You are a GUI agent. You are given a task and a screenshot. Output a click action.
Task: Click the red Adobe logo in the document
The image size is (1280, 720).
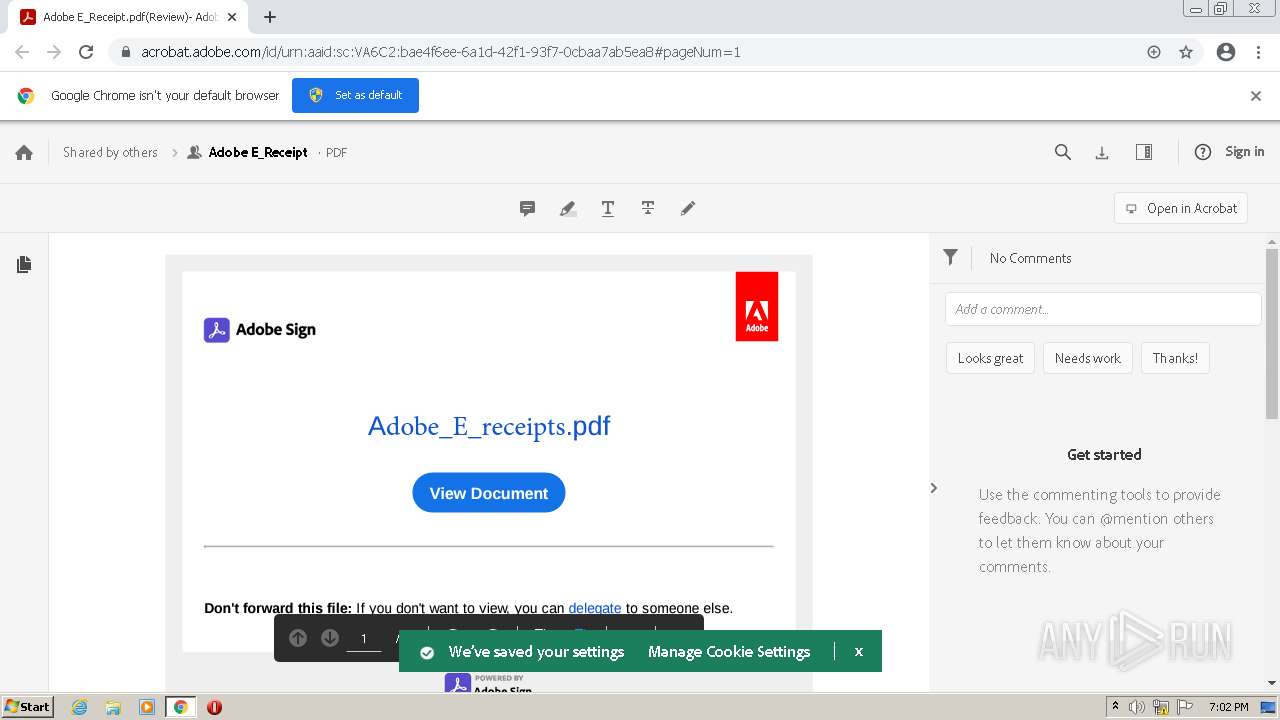pyautogui.click(x=757, y=306)
